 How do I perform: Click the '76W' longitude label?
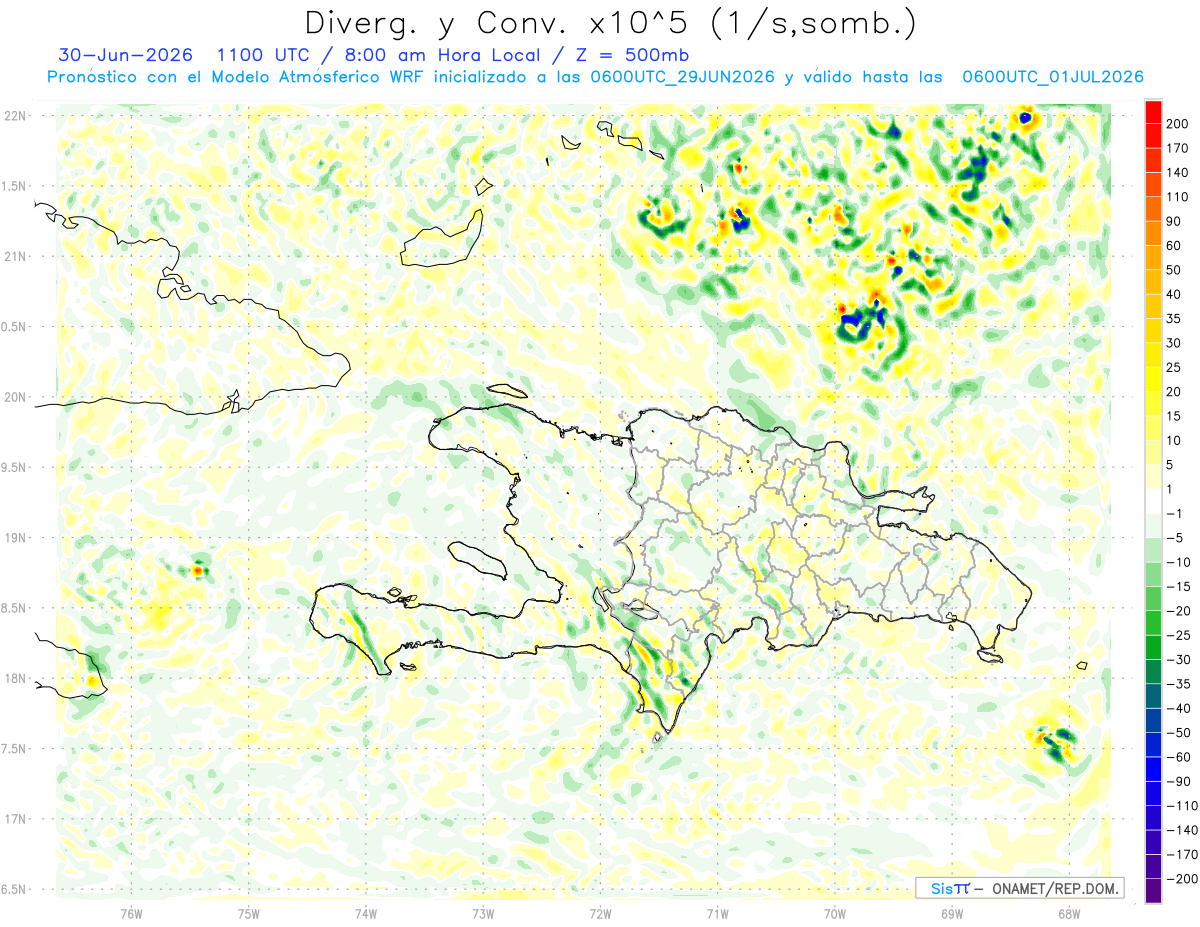coord(131,913)
